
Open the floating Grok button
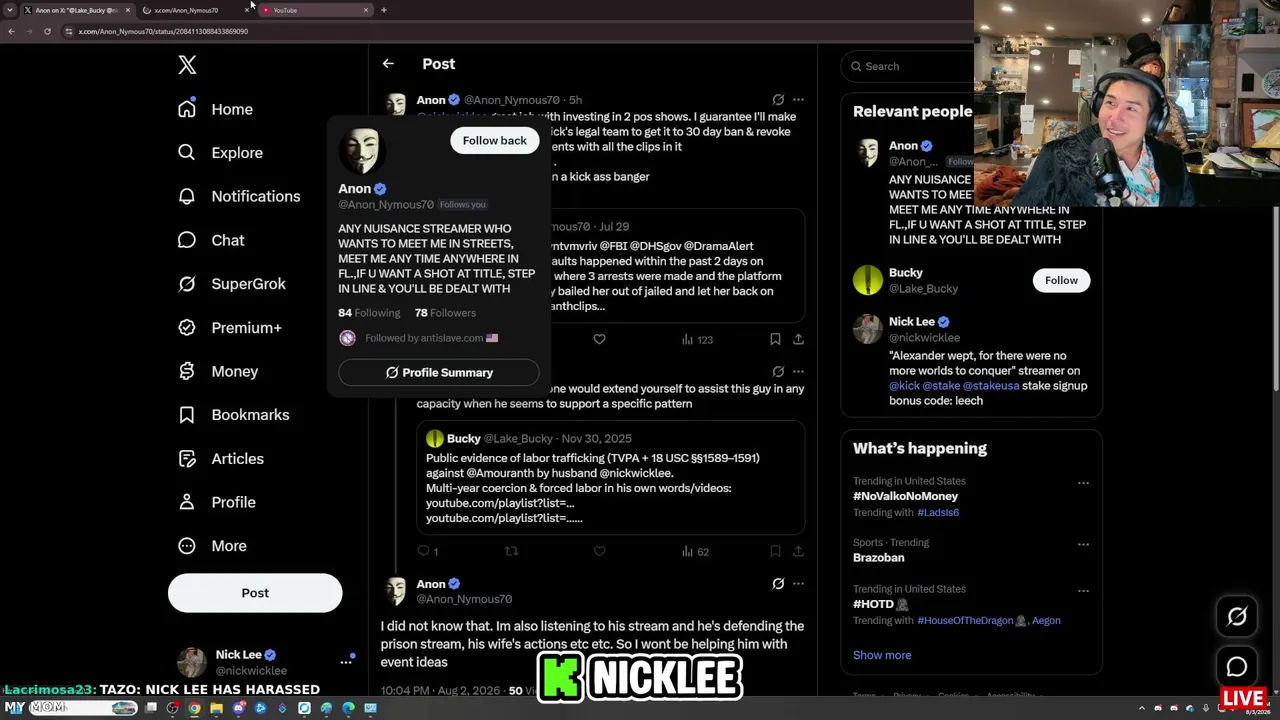1237,617
